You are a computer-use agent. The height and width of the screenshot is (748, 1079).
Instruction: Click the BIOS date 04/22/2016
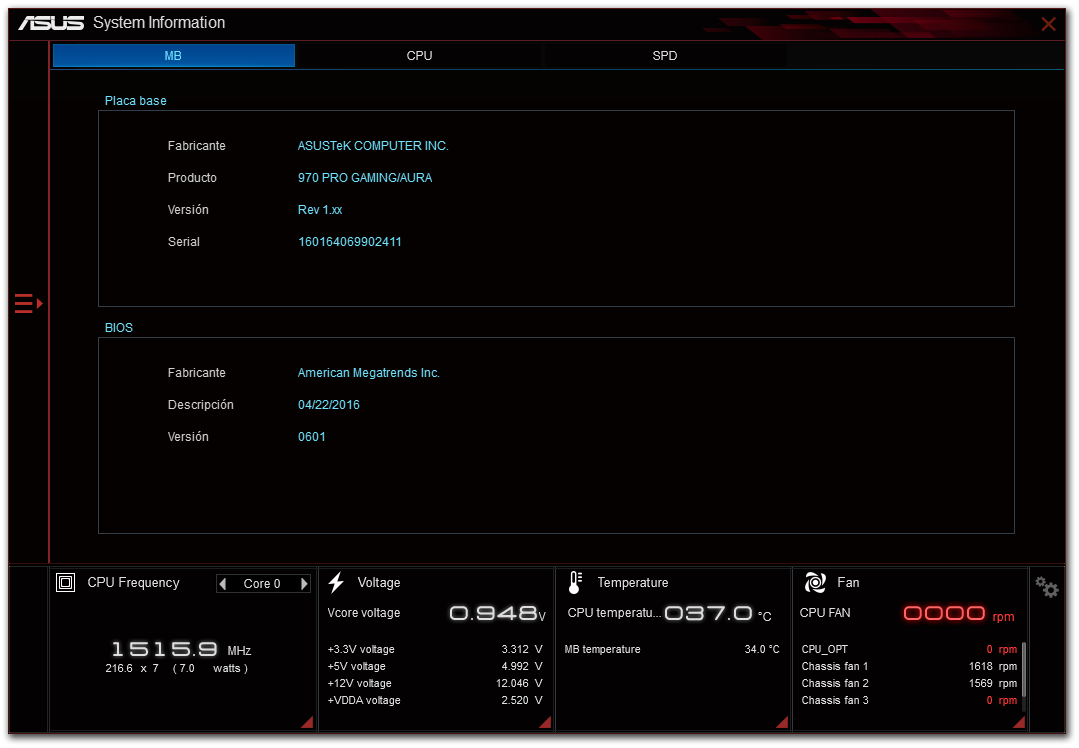tap(328, 405)
